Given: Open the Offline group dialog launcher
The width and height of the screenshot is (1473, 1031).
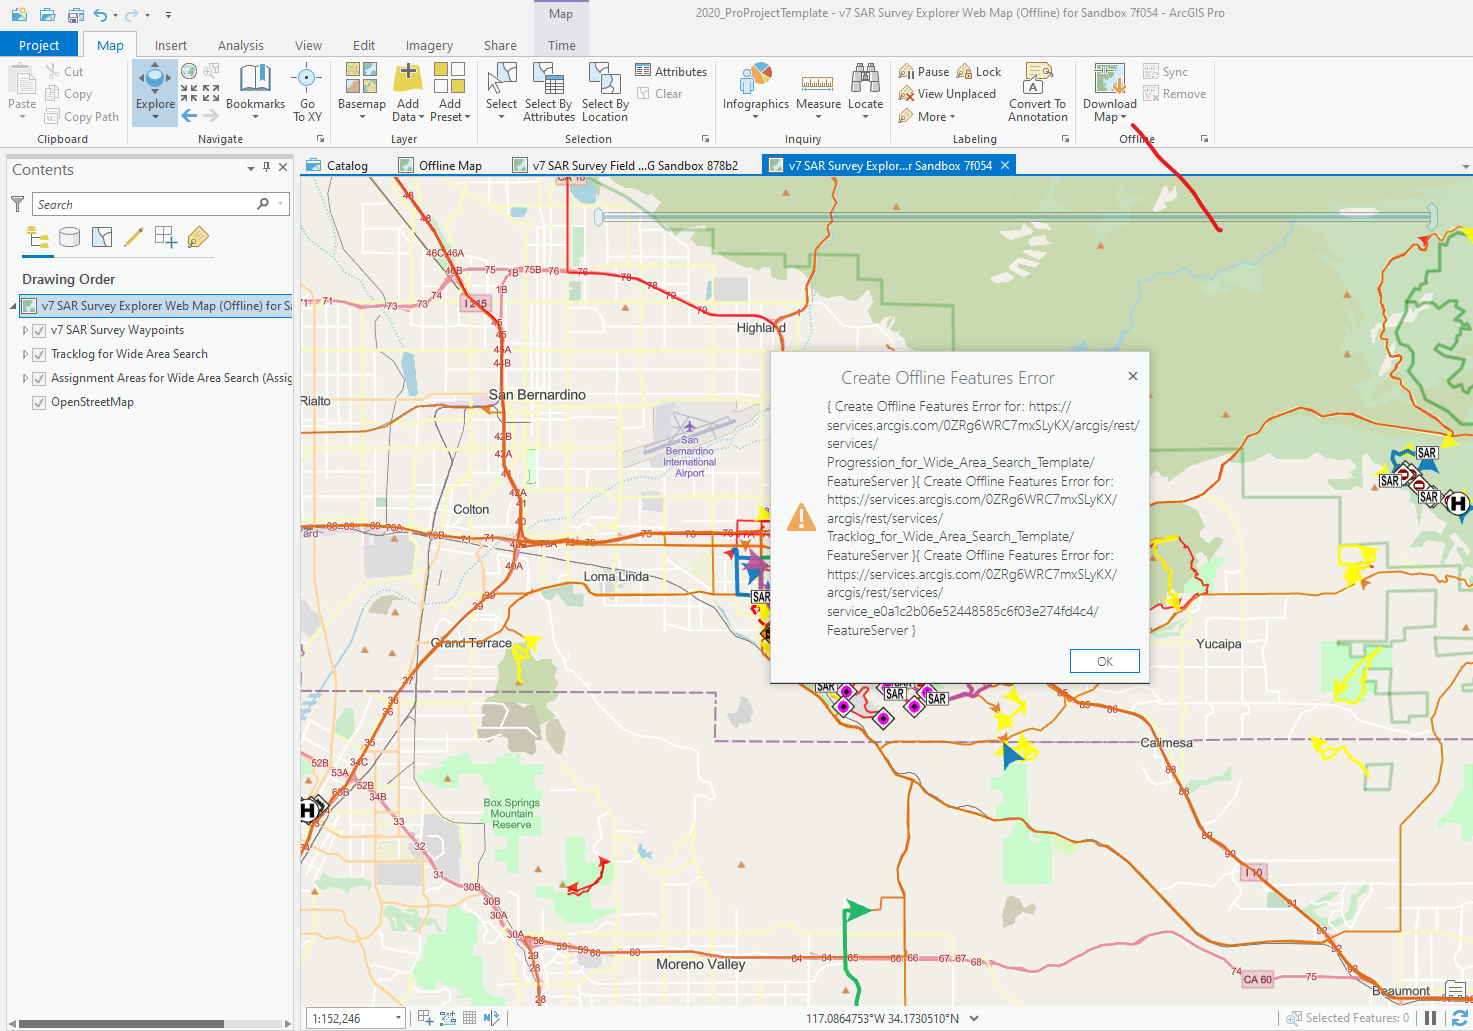Looking at the screenshot, I should (1204, 139).
